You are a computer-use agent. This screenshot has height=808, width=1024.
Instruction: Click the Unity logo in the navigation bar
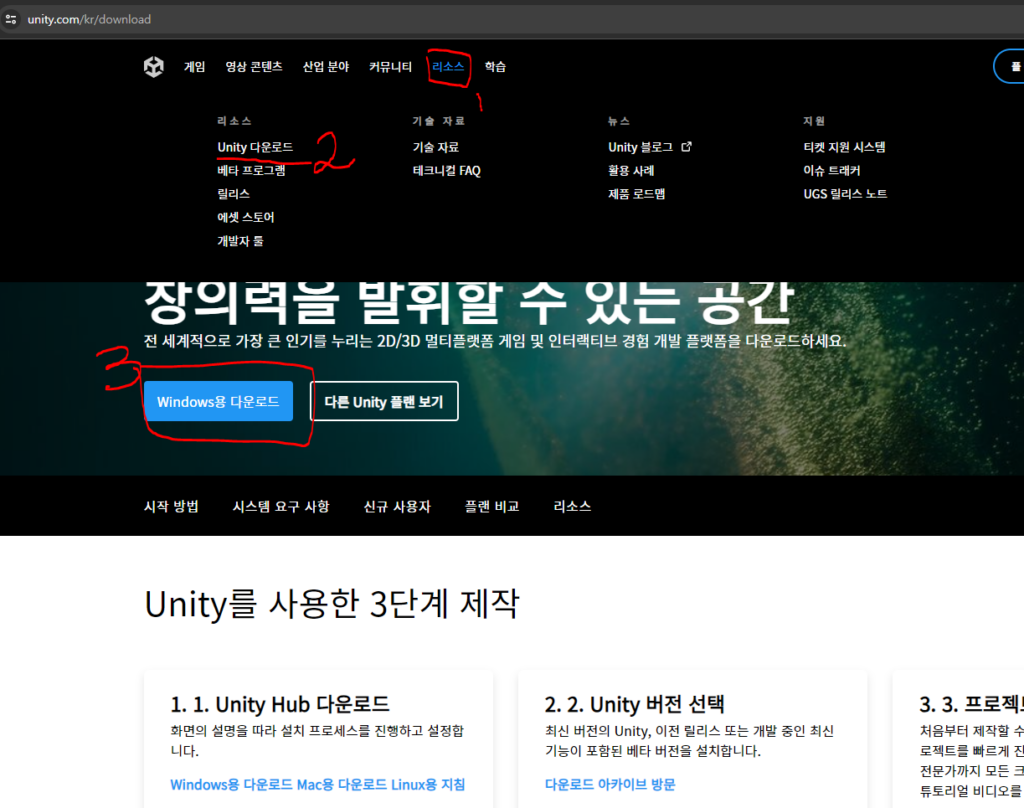(154, 66)
